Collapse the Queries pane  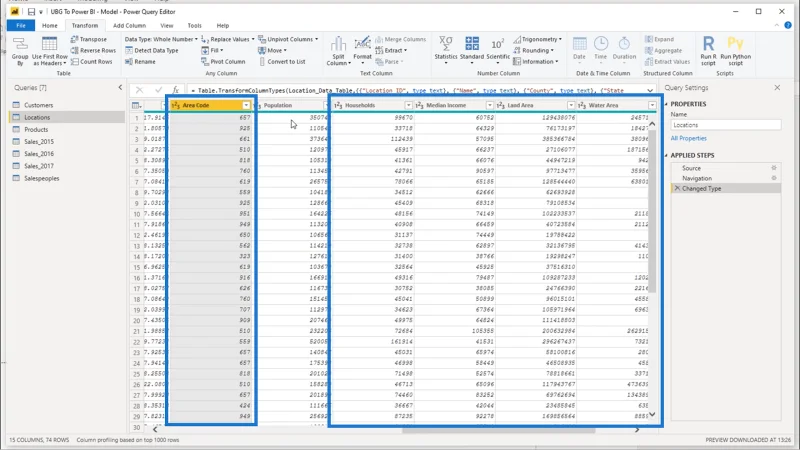coord(120,87)
